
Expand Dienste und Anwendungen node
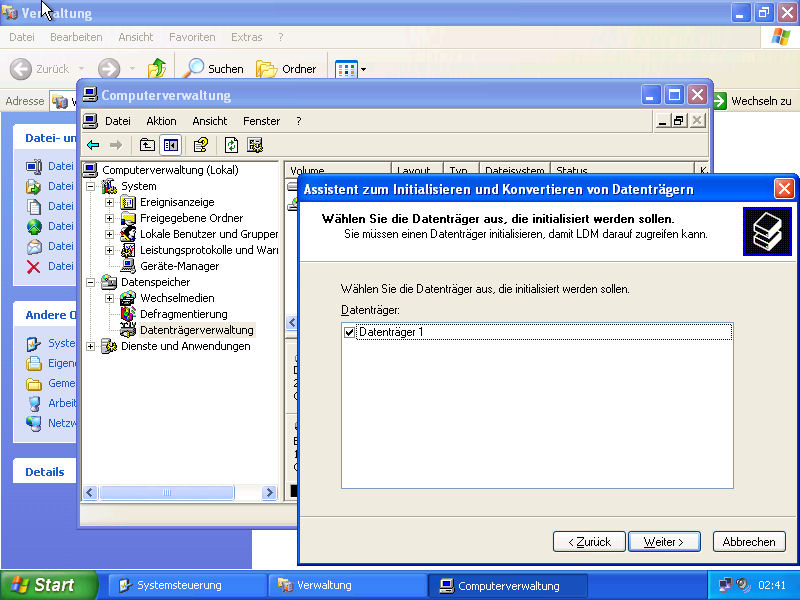[91, 346]
